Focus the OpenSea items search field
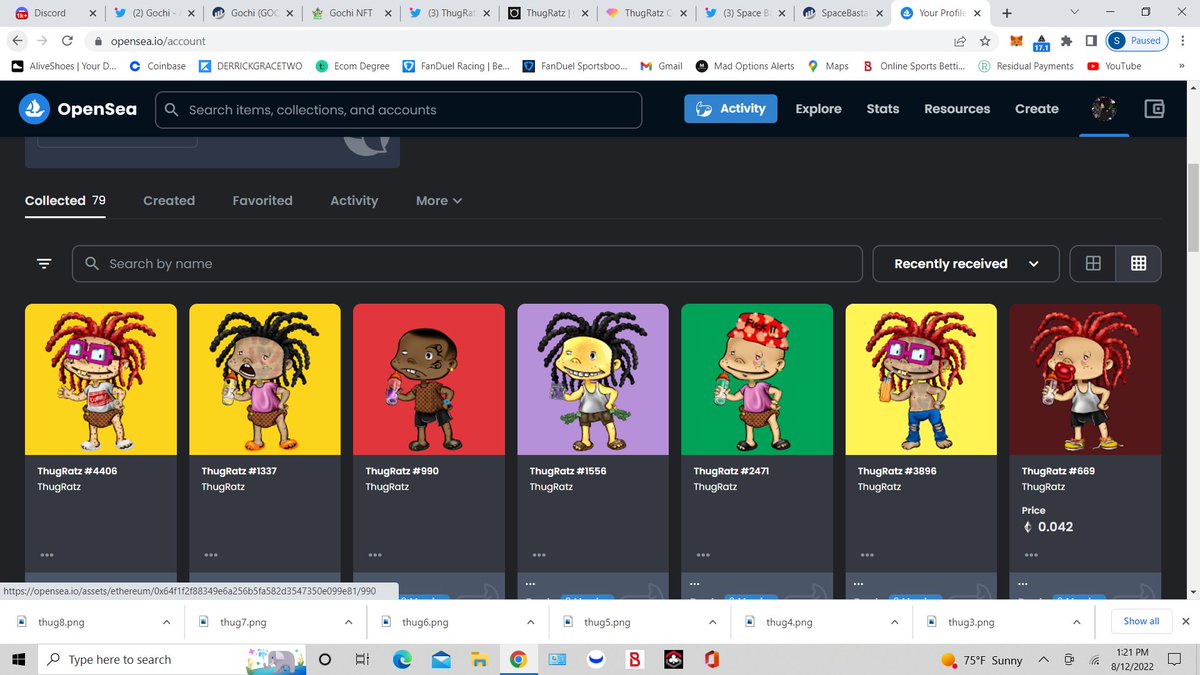The height and width of the screenshot is (675, 1200). [398, 110]
